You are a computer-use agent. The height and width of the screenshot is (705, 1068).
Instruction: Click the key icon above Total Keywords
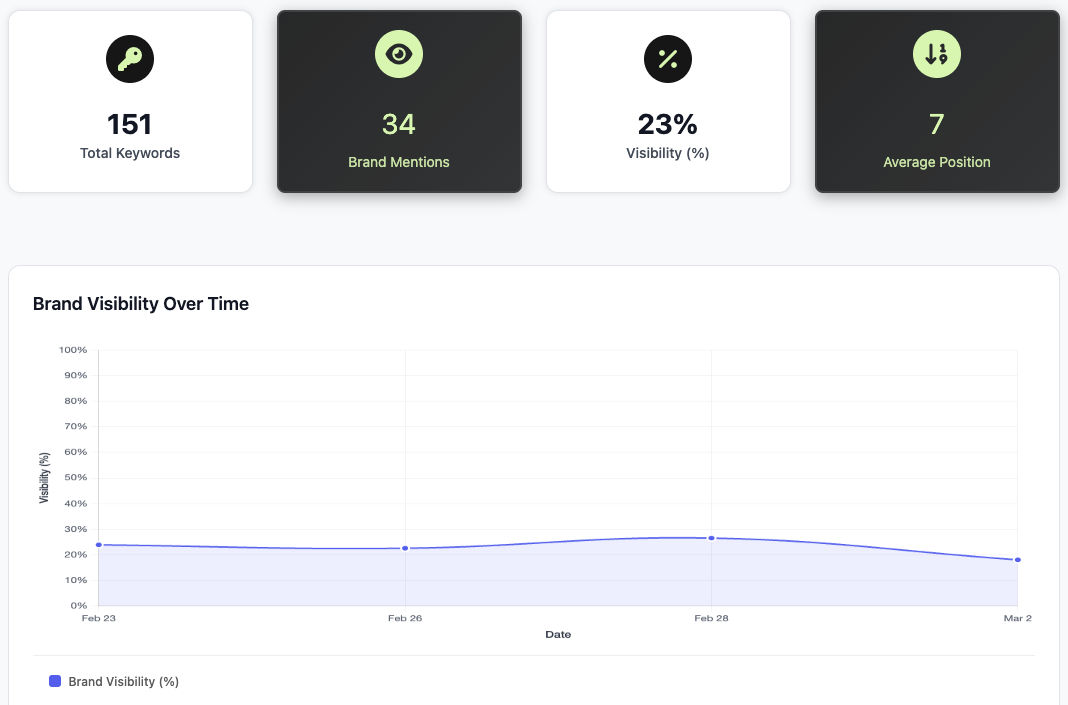(130, 59)
